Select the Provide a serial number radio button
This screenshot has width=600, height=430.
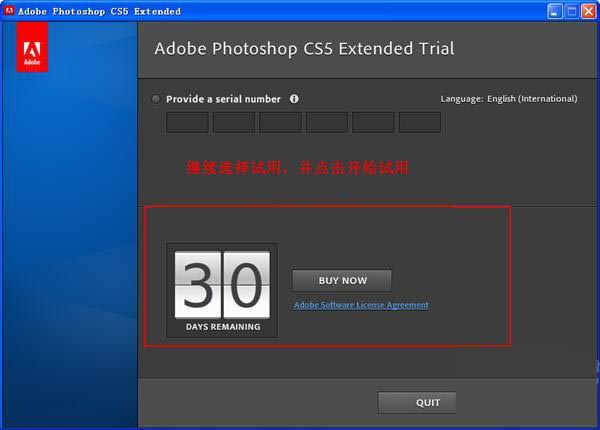(156, 99)
